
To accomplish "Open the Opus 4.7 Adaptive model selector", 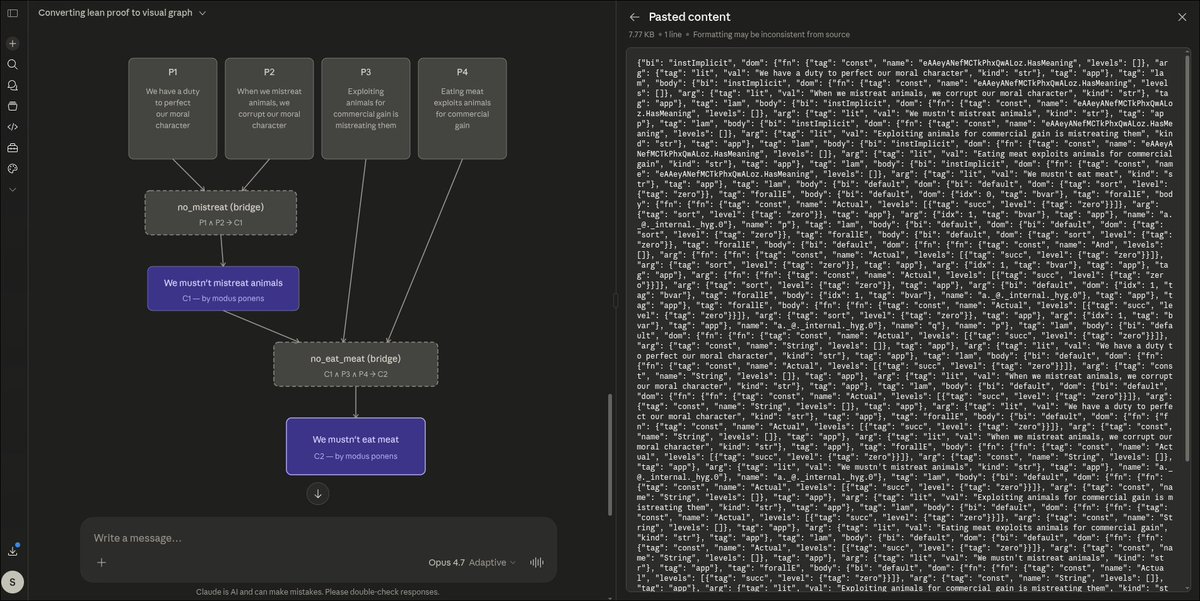I will tap(471, 562).
